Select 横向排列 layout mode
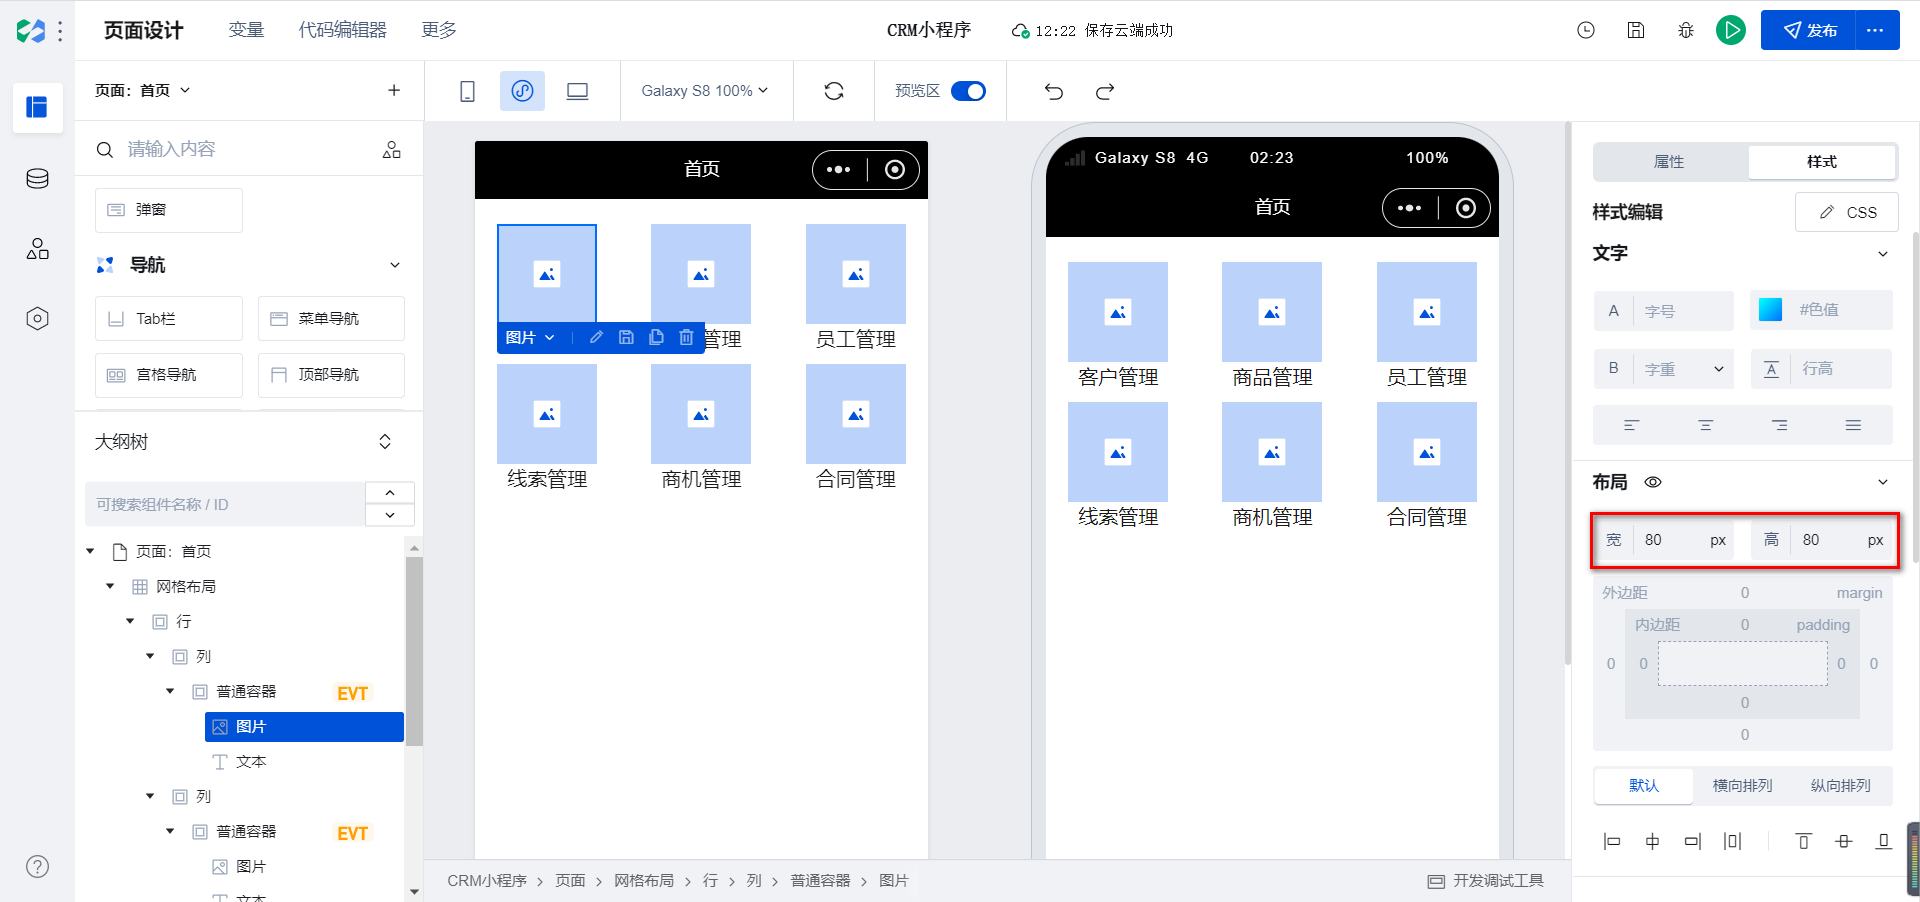Viewport: 1920px width, 902px height. click(1742, 786)
